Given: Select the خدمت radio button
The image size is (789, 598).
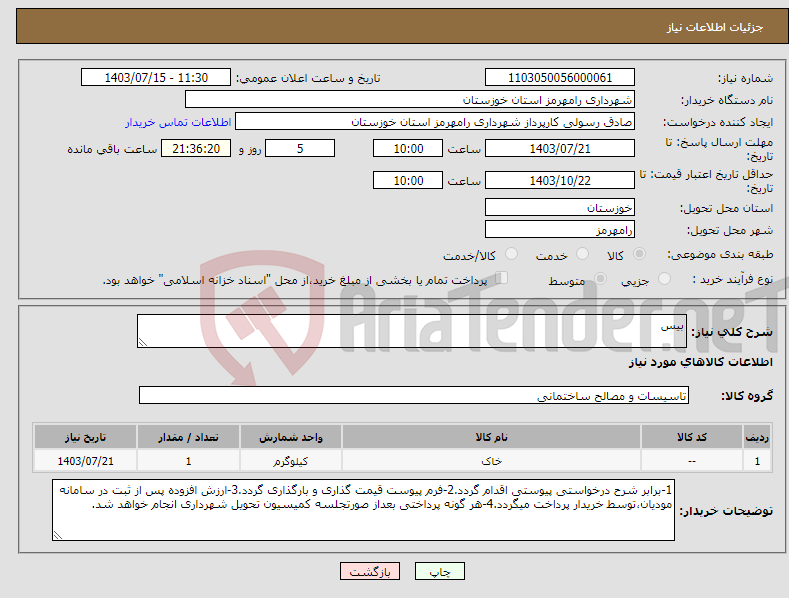Looking at the screenshot, I should click(x=582, y=254).
